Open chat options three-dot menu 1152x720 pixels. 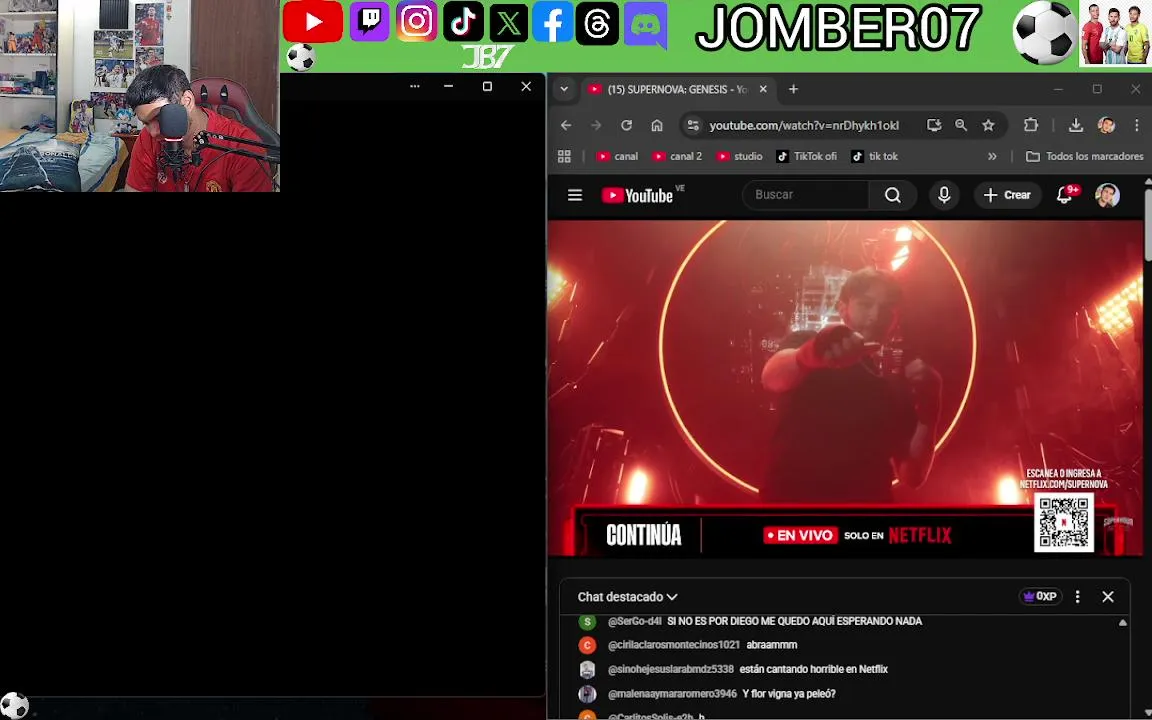click(1078, 597)
